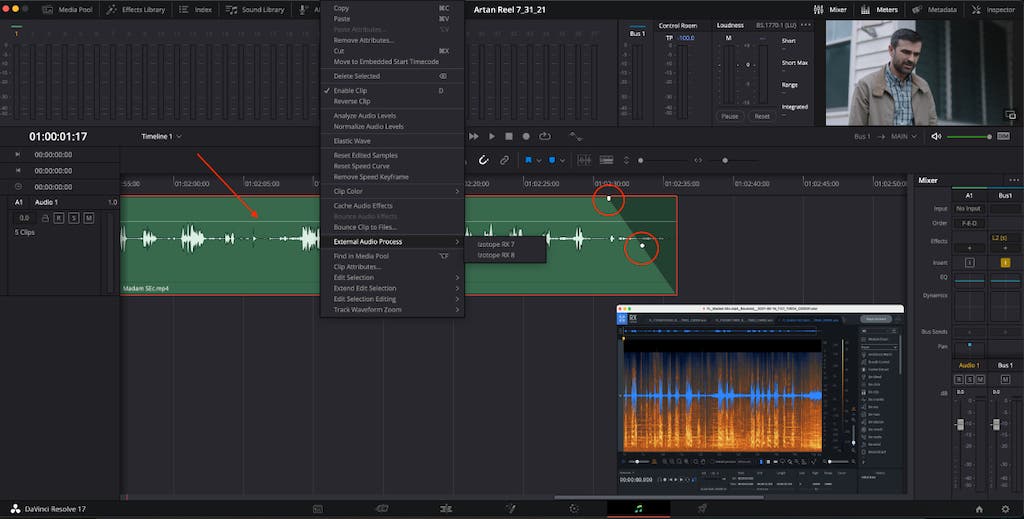The height and width of the screenshot is (519, 1024).
Task: Click the A1 volume value field
Action: point(24,218)
